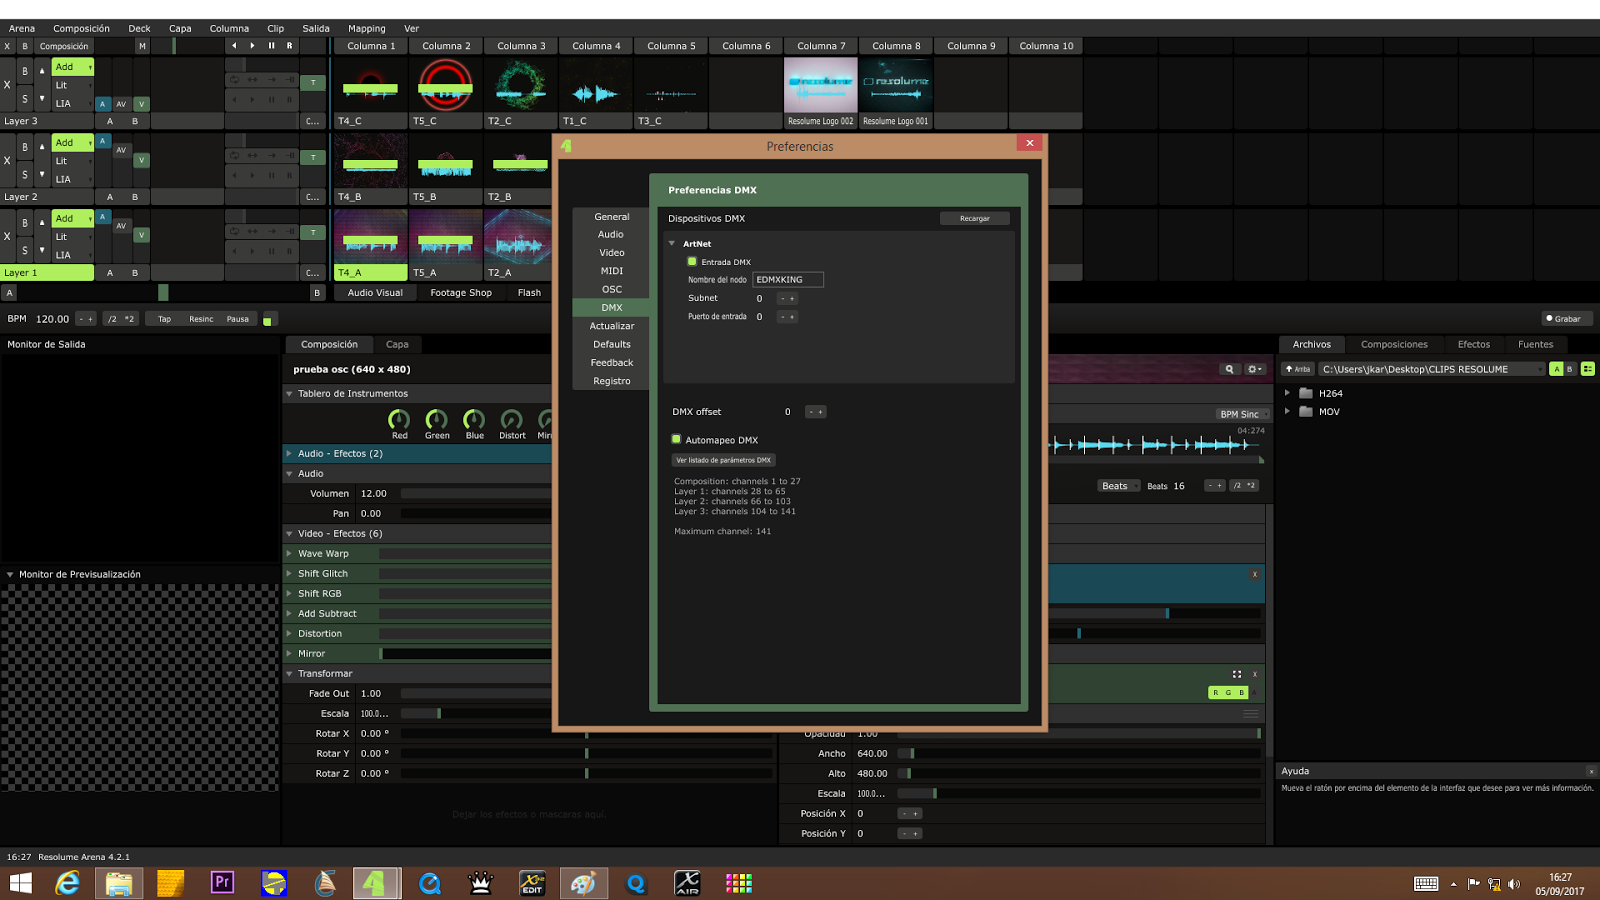
Task: Toggle the composition bypass B button
Action: [x=25, y=46]
